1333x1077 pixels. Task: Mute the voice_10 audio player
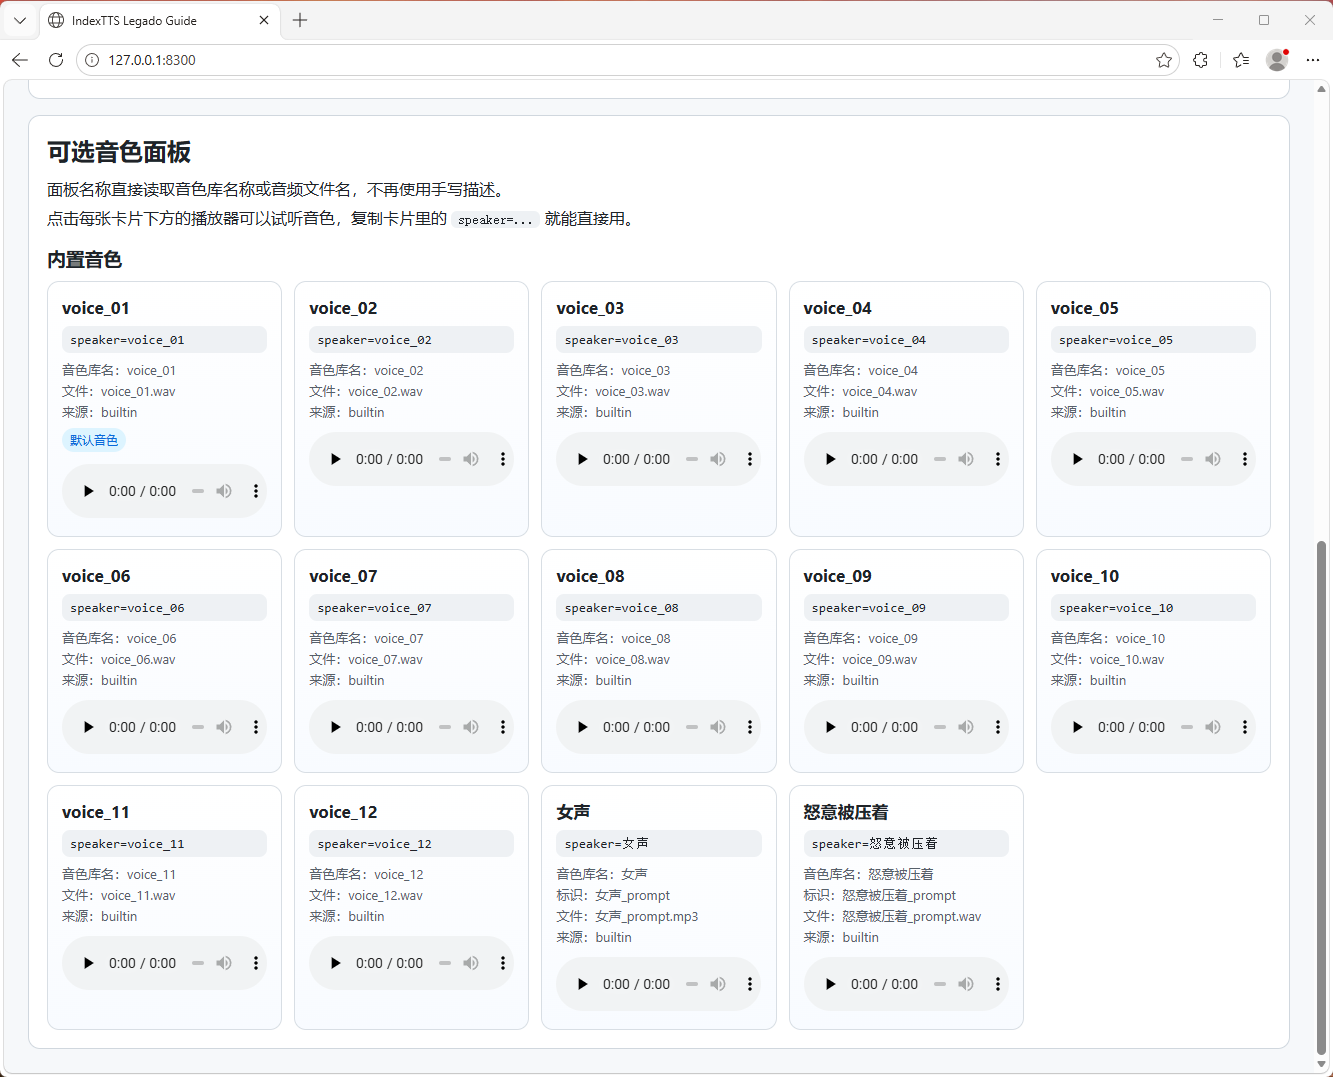click(x=1212, y=727)
